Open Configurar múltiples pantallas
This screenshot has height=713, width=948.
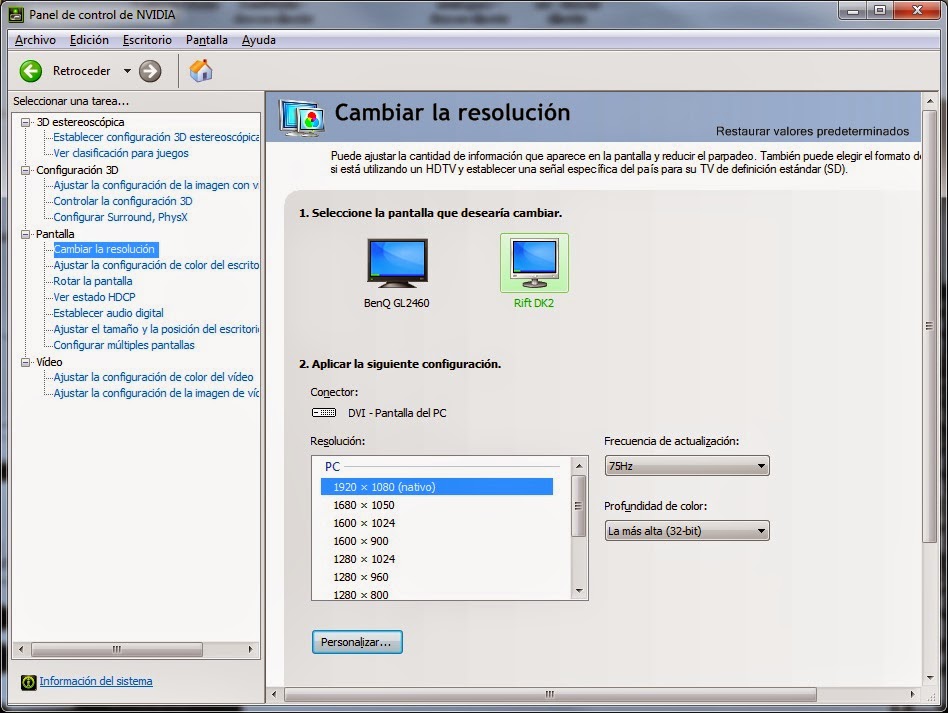click(124, 345)
